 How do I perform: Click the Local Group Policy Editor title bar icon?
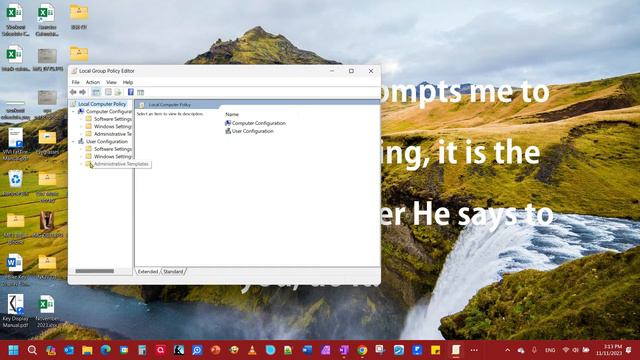tap(74, 71)
